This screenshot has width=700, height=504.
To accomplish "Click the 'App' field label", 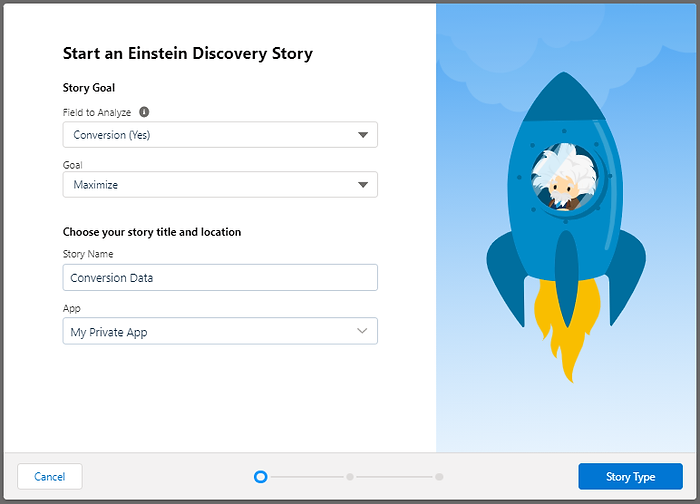I will pos(71,308).
